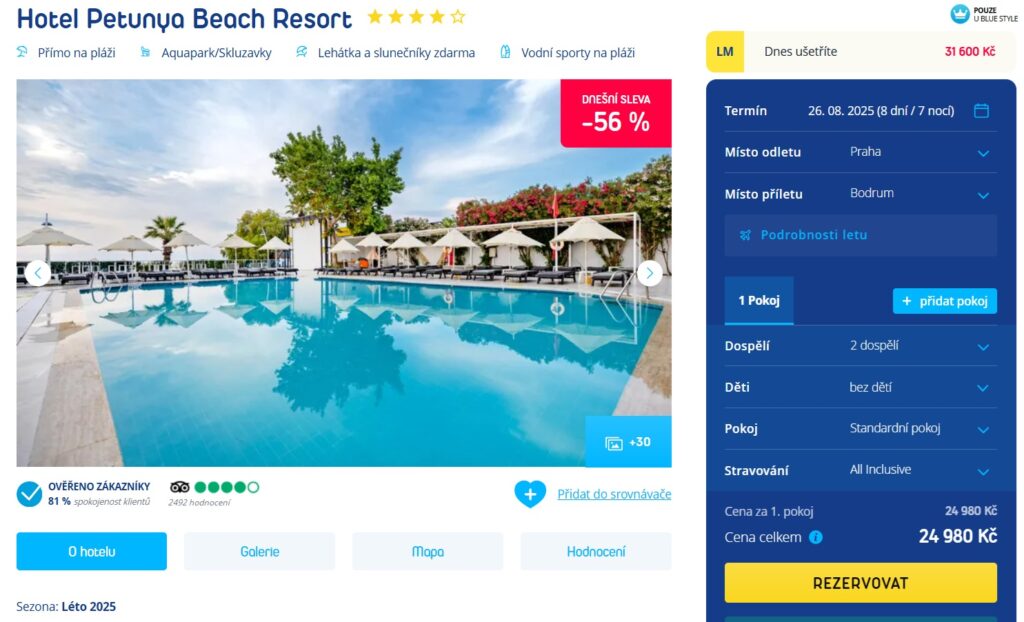1024x622 pixels.
Task: Go to the previous gallery photo arrow
Action: click(x=38, y=273)
